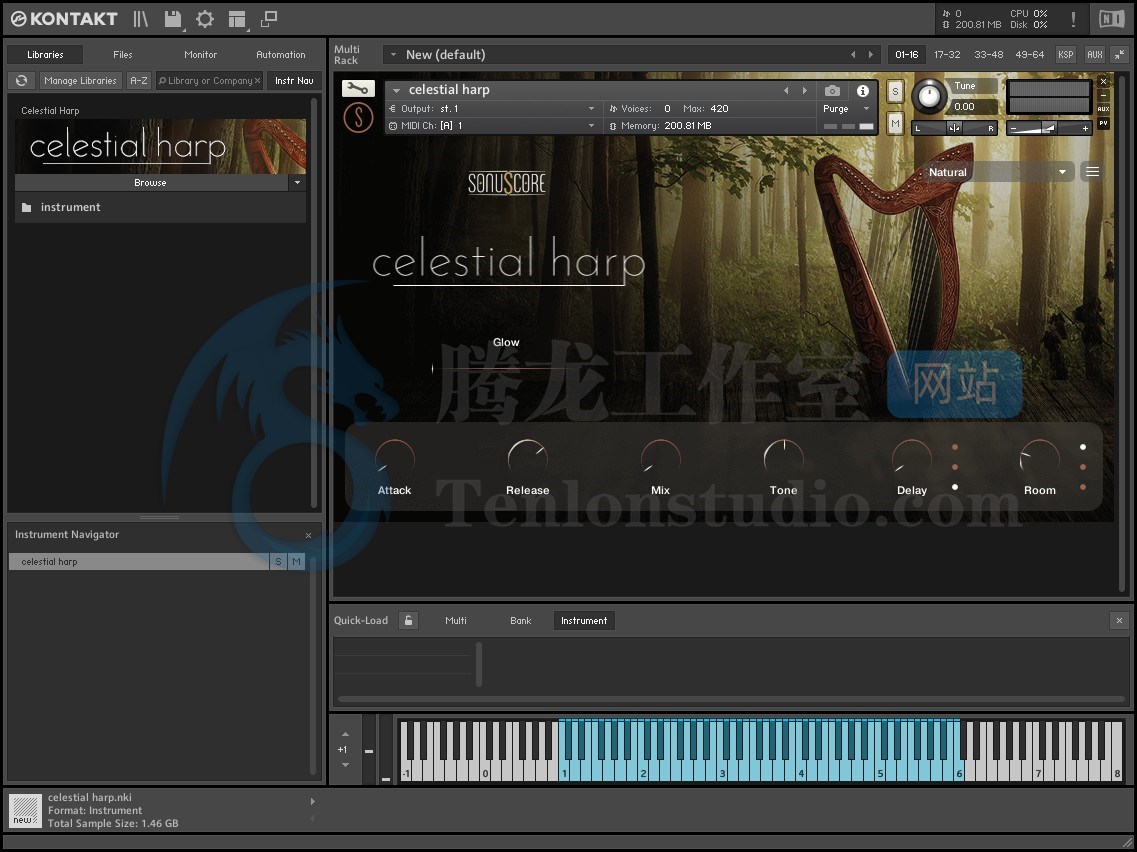Select Quick-Load Bank tab
The image size is (1137, 852).
[x=521, y=621]
